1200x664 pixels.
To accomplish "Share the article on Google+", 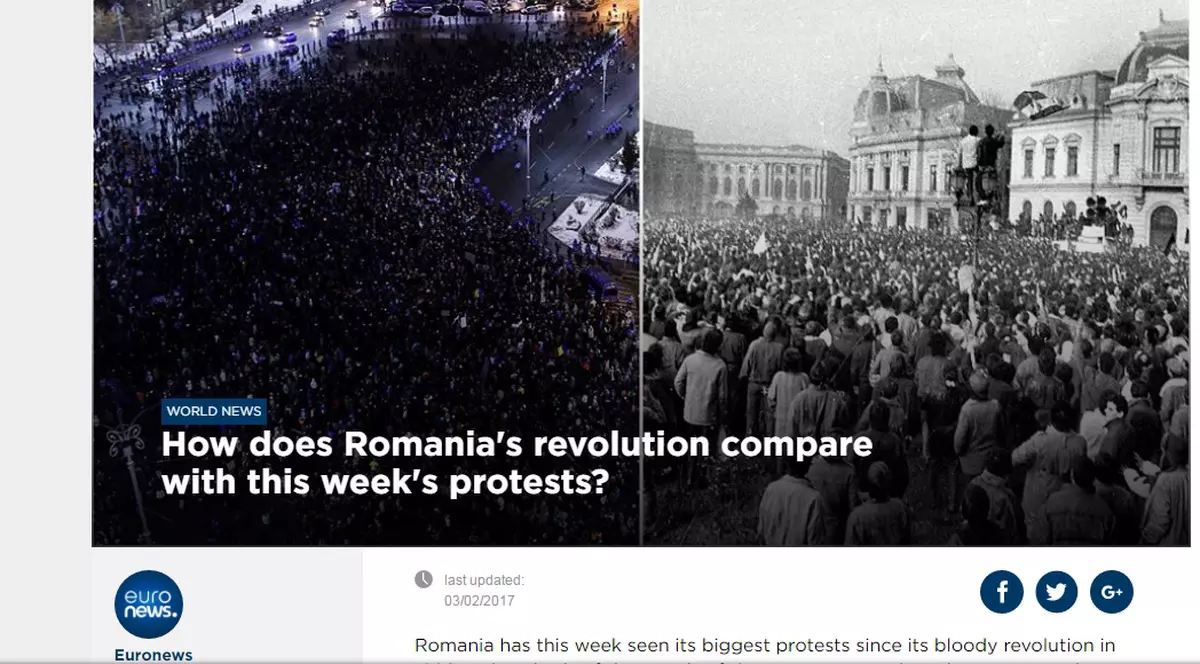I will [1111, 591].
